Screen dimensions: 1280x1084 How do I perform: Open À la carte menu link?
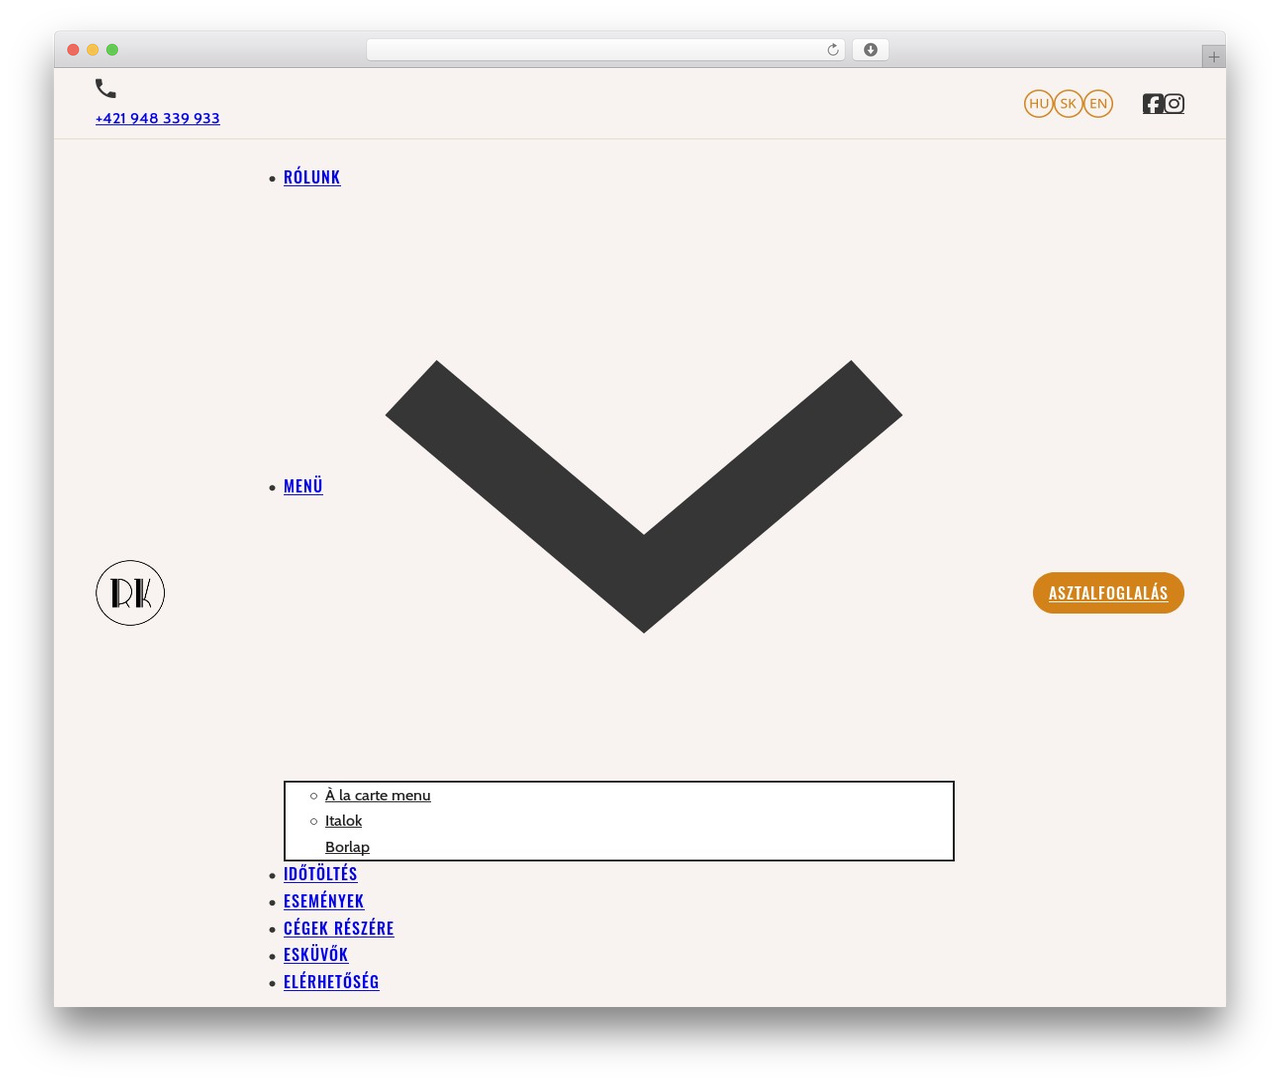pos(378,795)
